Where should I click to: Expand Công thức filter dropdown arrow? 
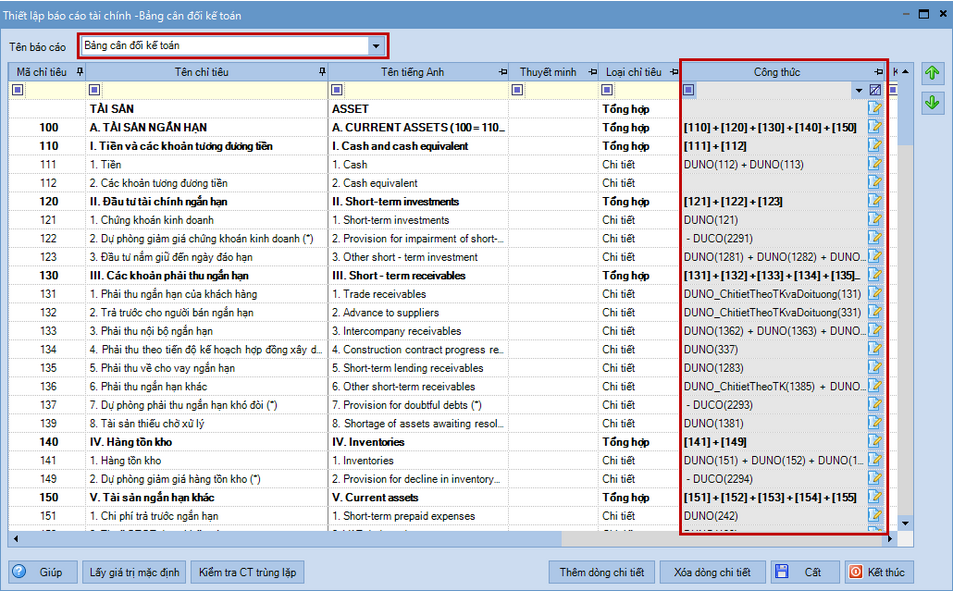859,91
